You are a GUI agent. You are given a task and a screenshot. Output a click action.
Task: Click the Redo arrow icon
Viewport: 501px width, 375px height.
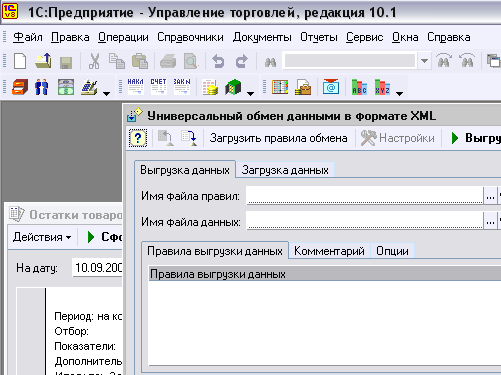point(242,62)
